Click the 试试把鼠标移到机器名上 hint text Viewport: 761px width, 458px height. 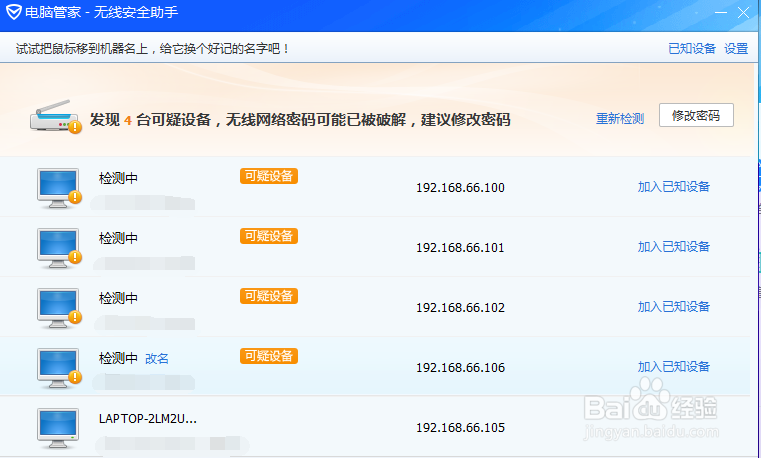(x=152, y=49)
